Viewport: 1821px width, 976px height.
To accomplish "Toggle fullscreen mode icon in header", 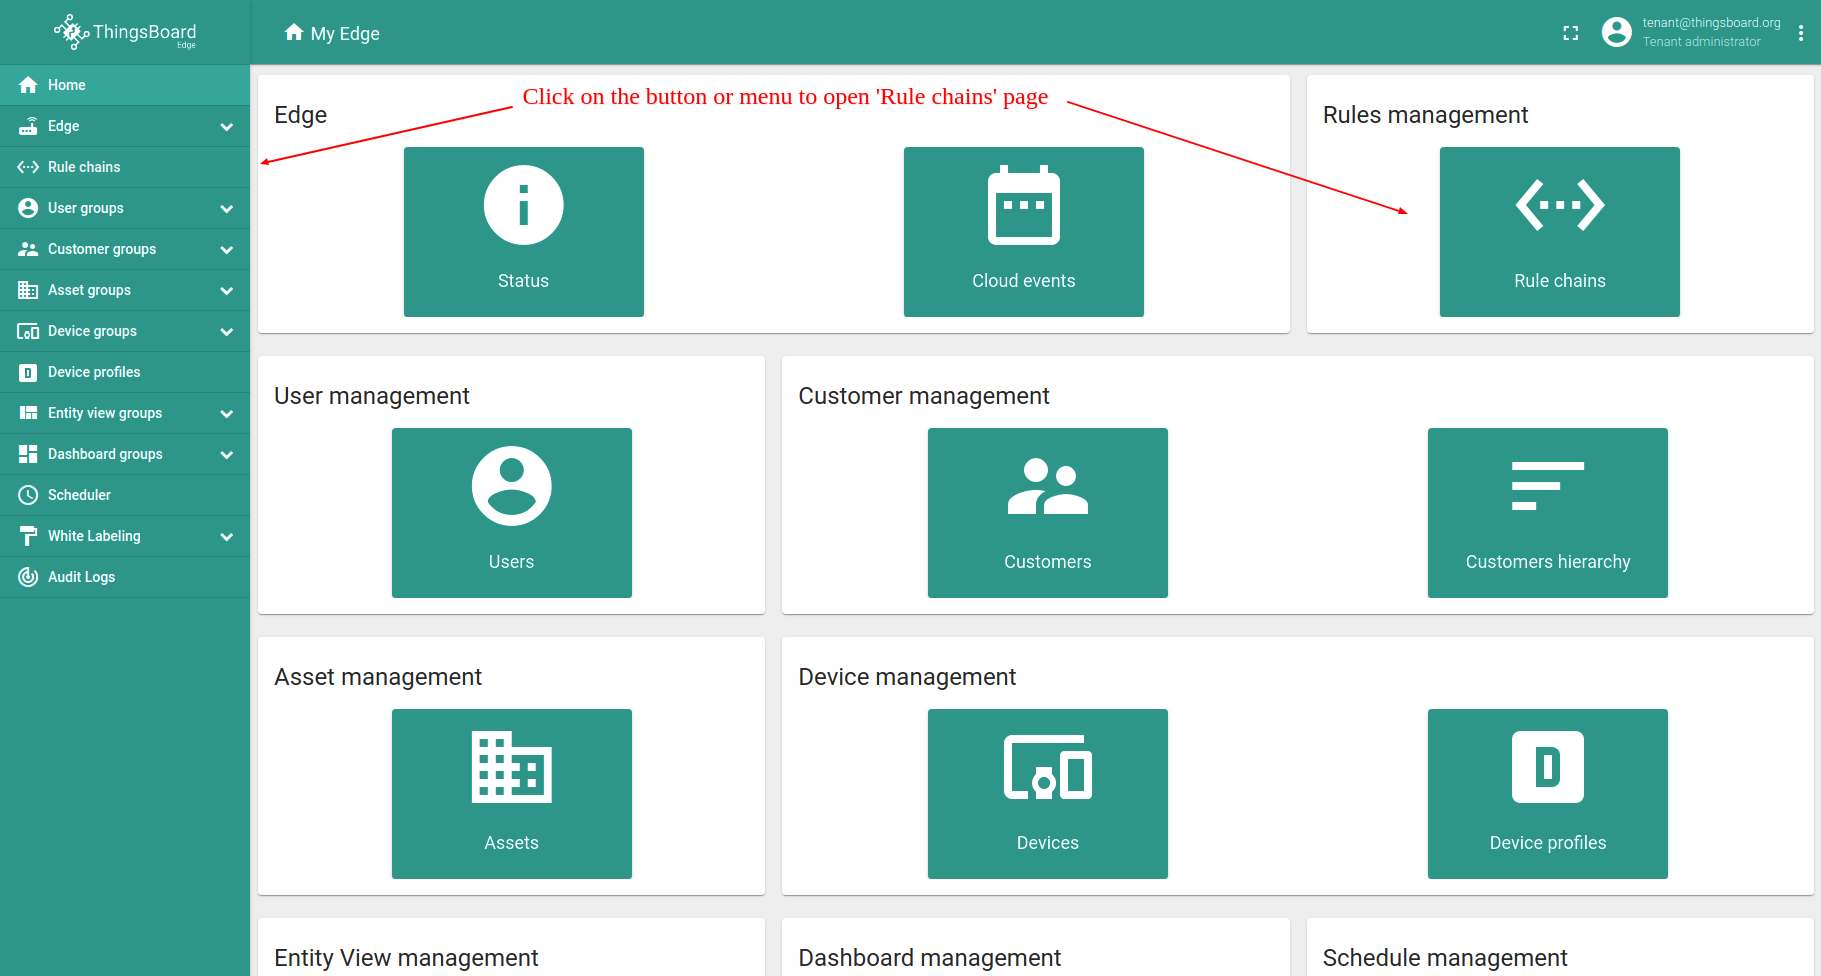I will point(1571,33).
